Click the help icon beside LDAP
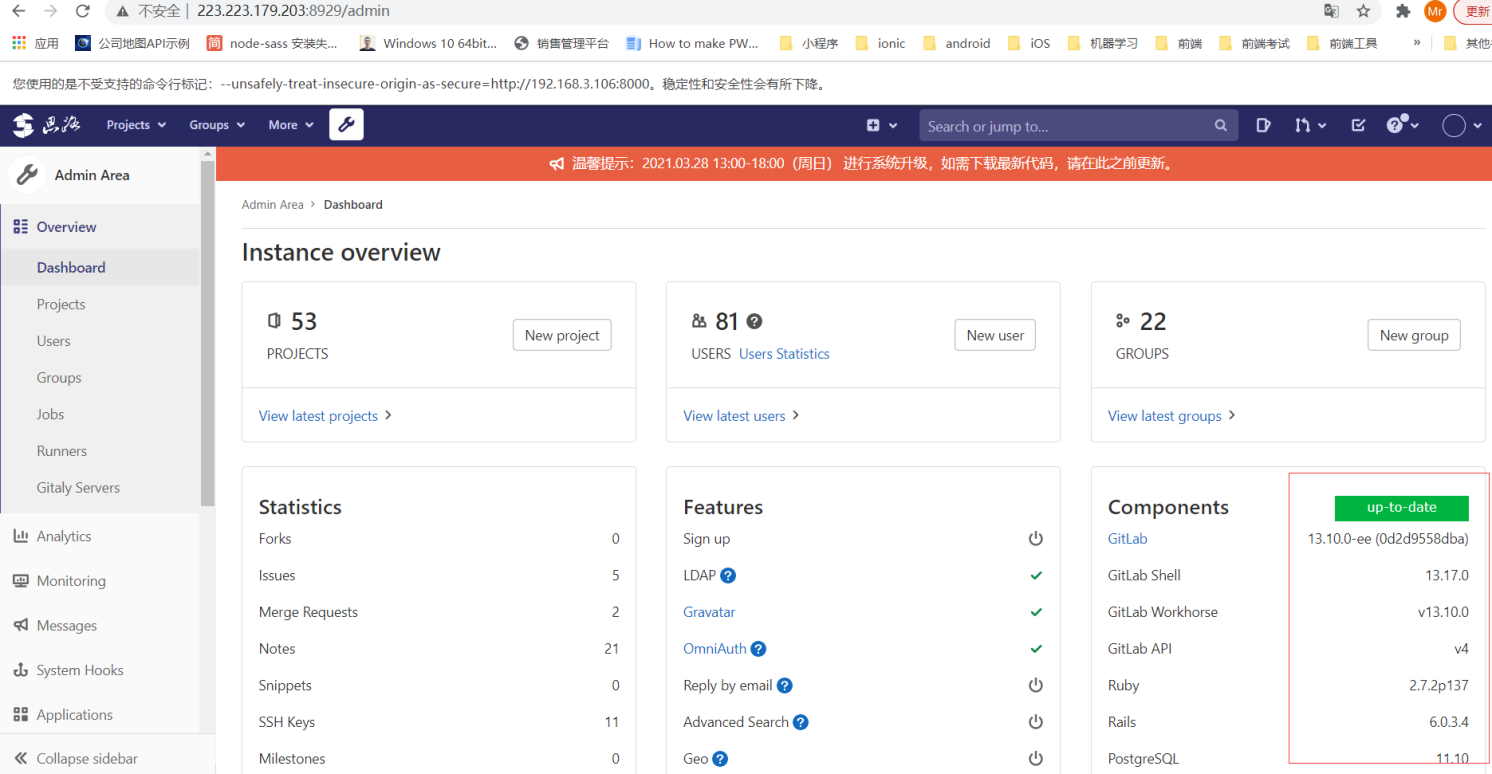1492x774 pixels. tap(728, 576)
